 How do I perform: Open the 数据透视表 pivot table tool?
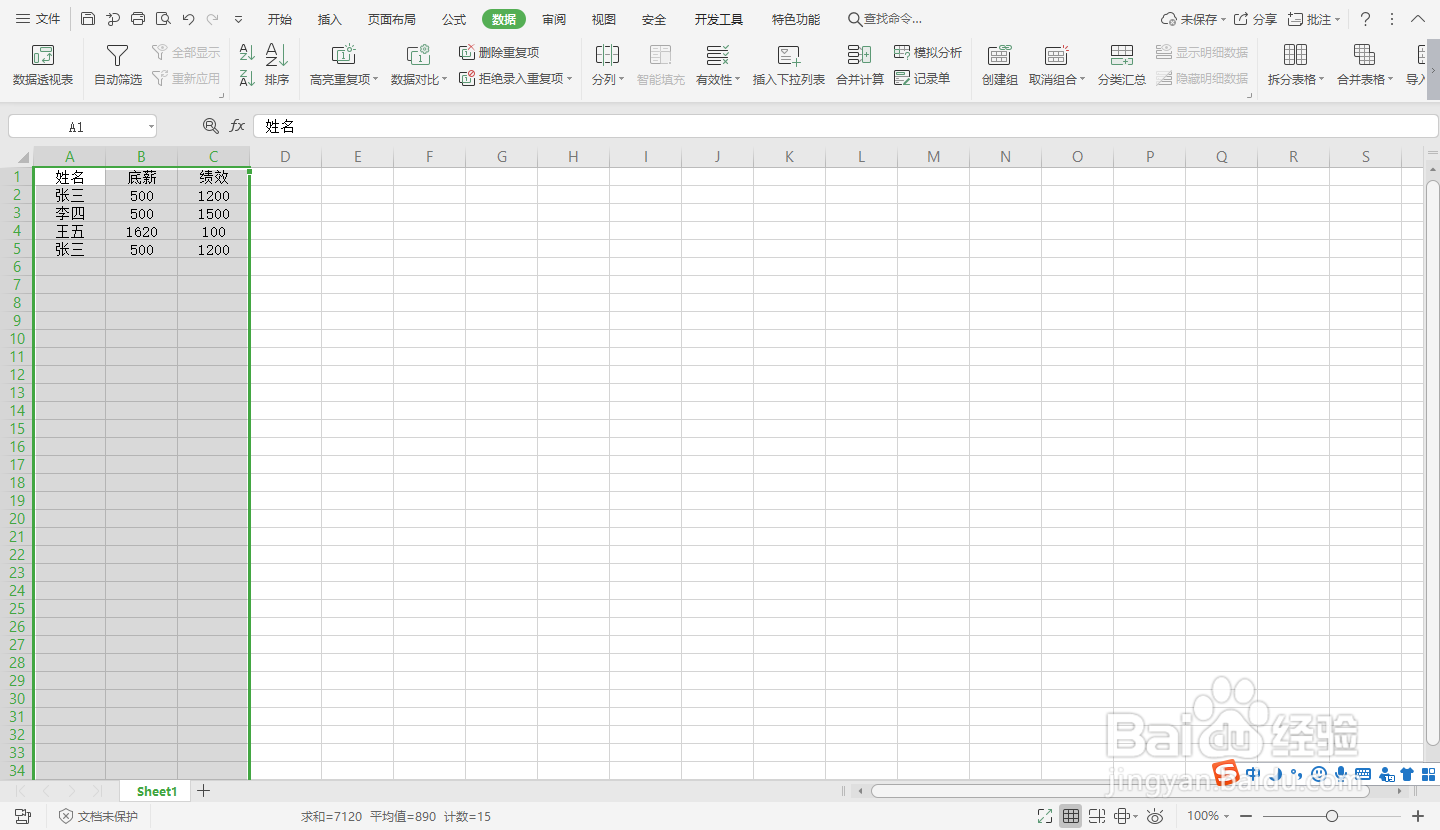point(43,65)
